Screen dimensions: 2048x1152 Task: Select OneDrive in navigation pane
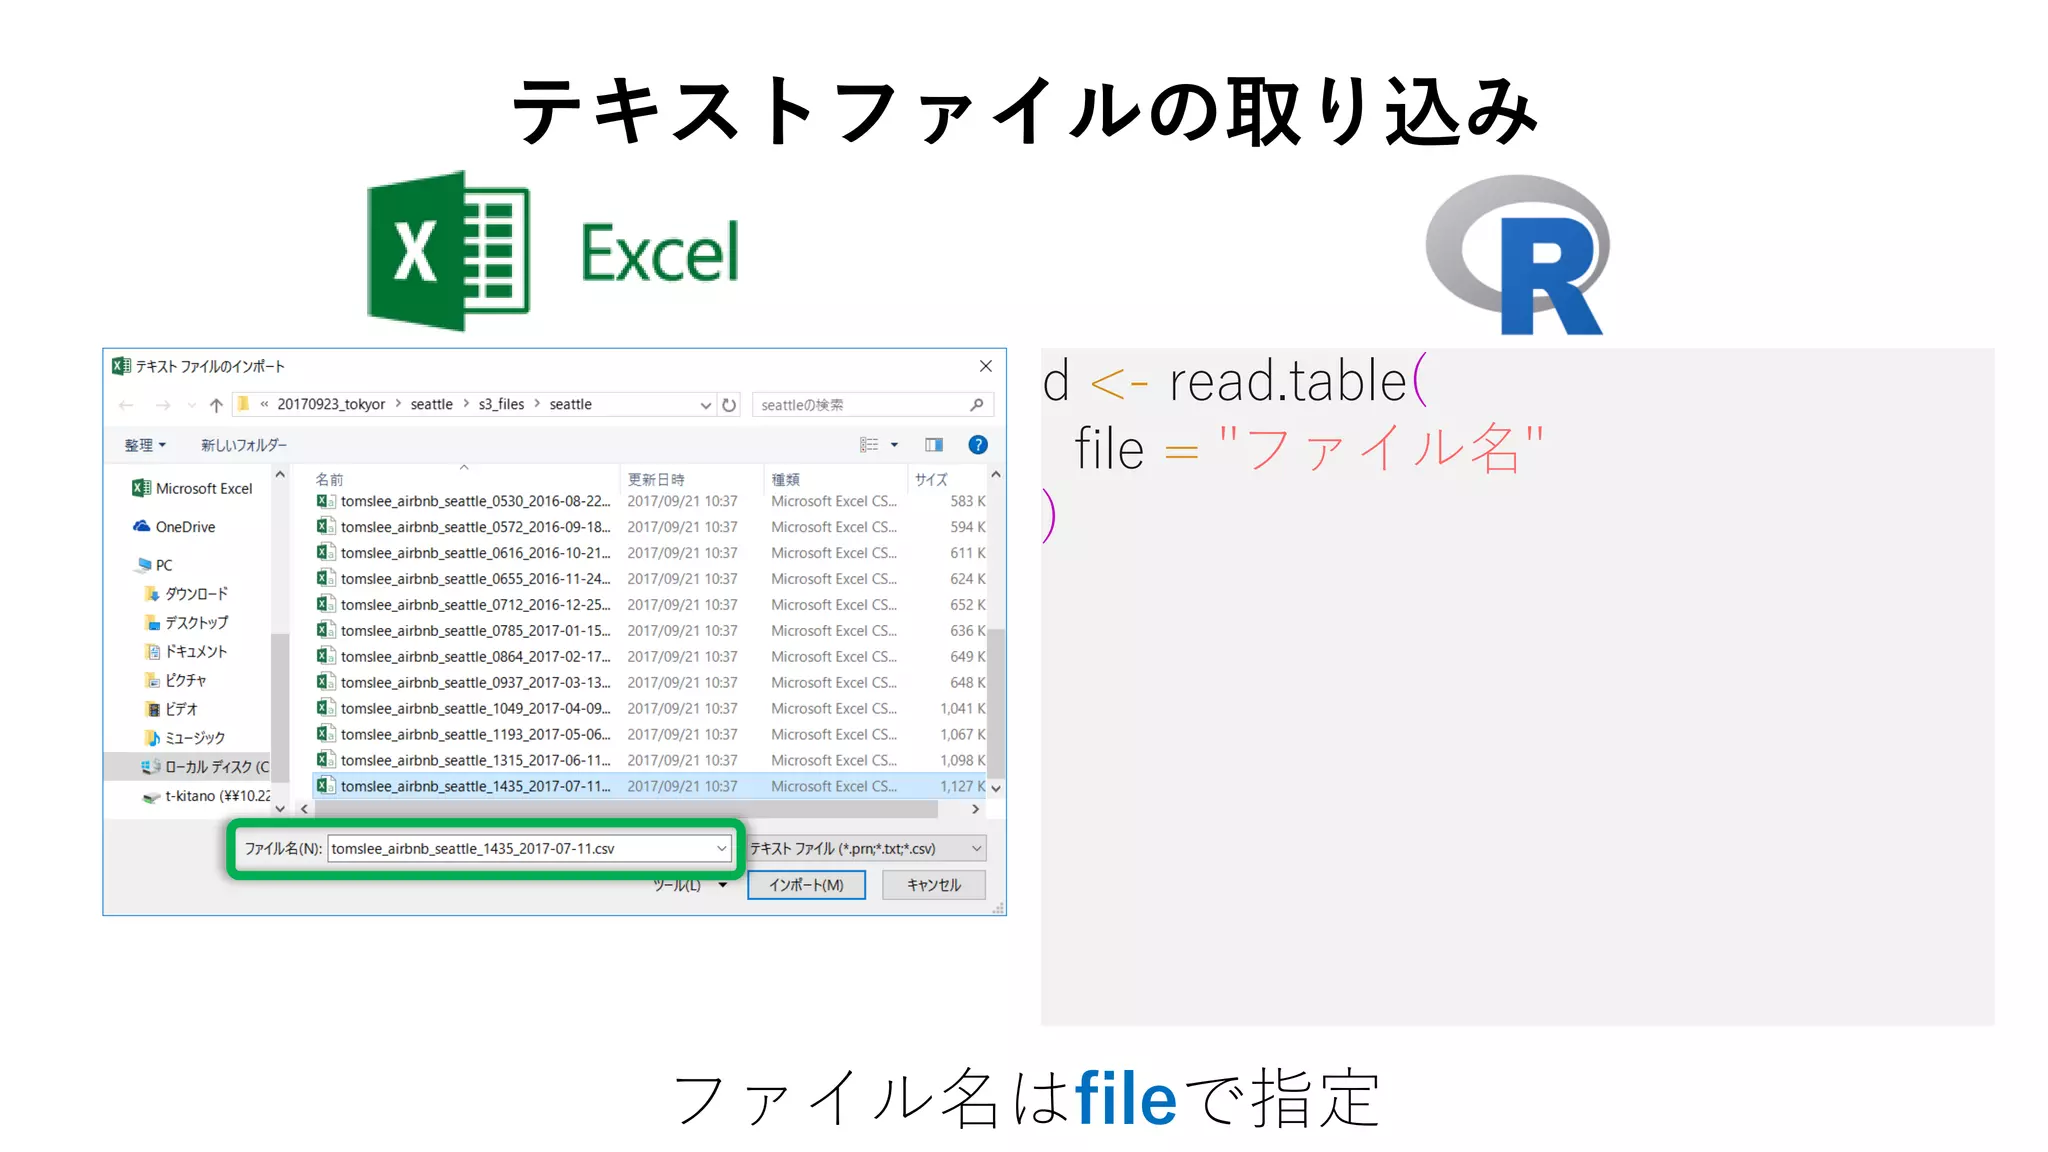[174, 527]
